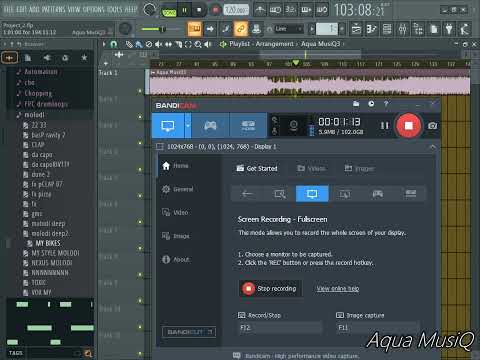The width and height of the screenshot is (480, 360).
Task: Select device recording icon in Get Started row
Action: point(410,194)
